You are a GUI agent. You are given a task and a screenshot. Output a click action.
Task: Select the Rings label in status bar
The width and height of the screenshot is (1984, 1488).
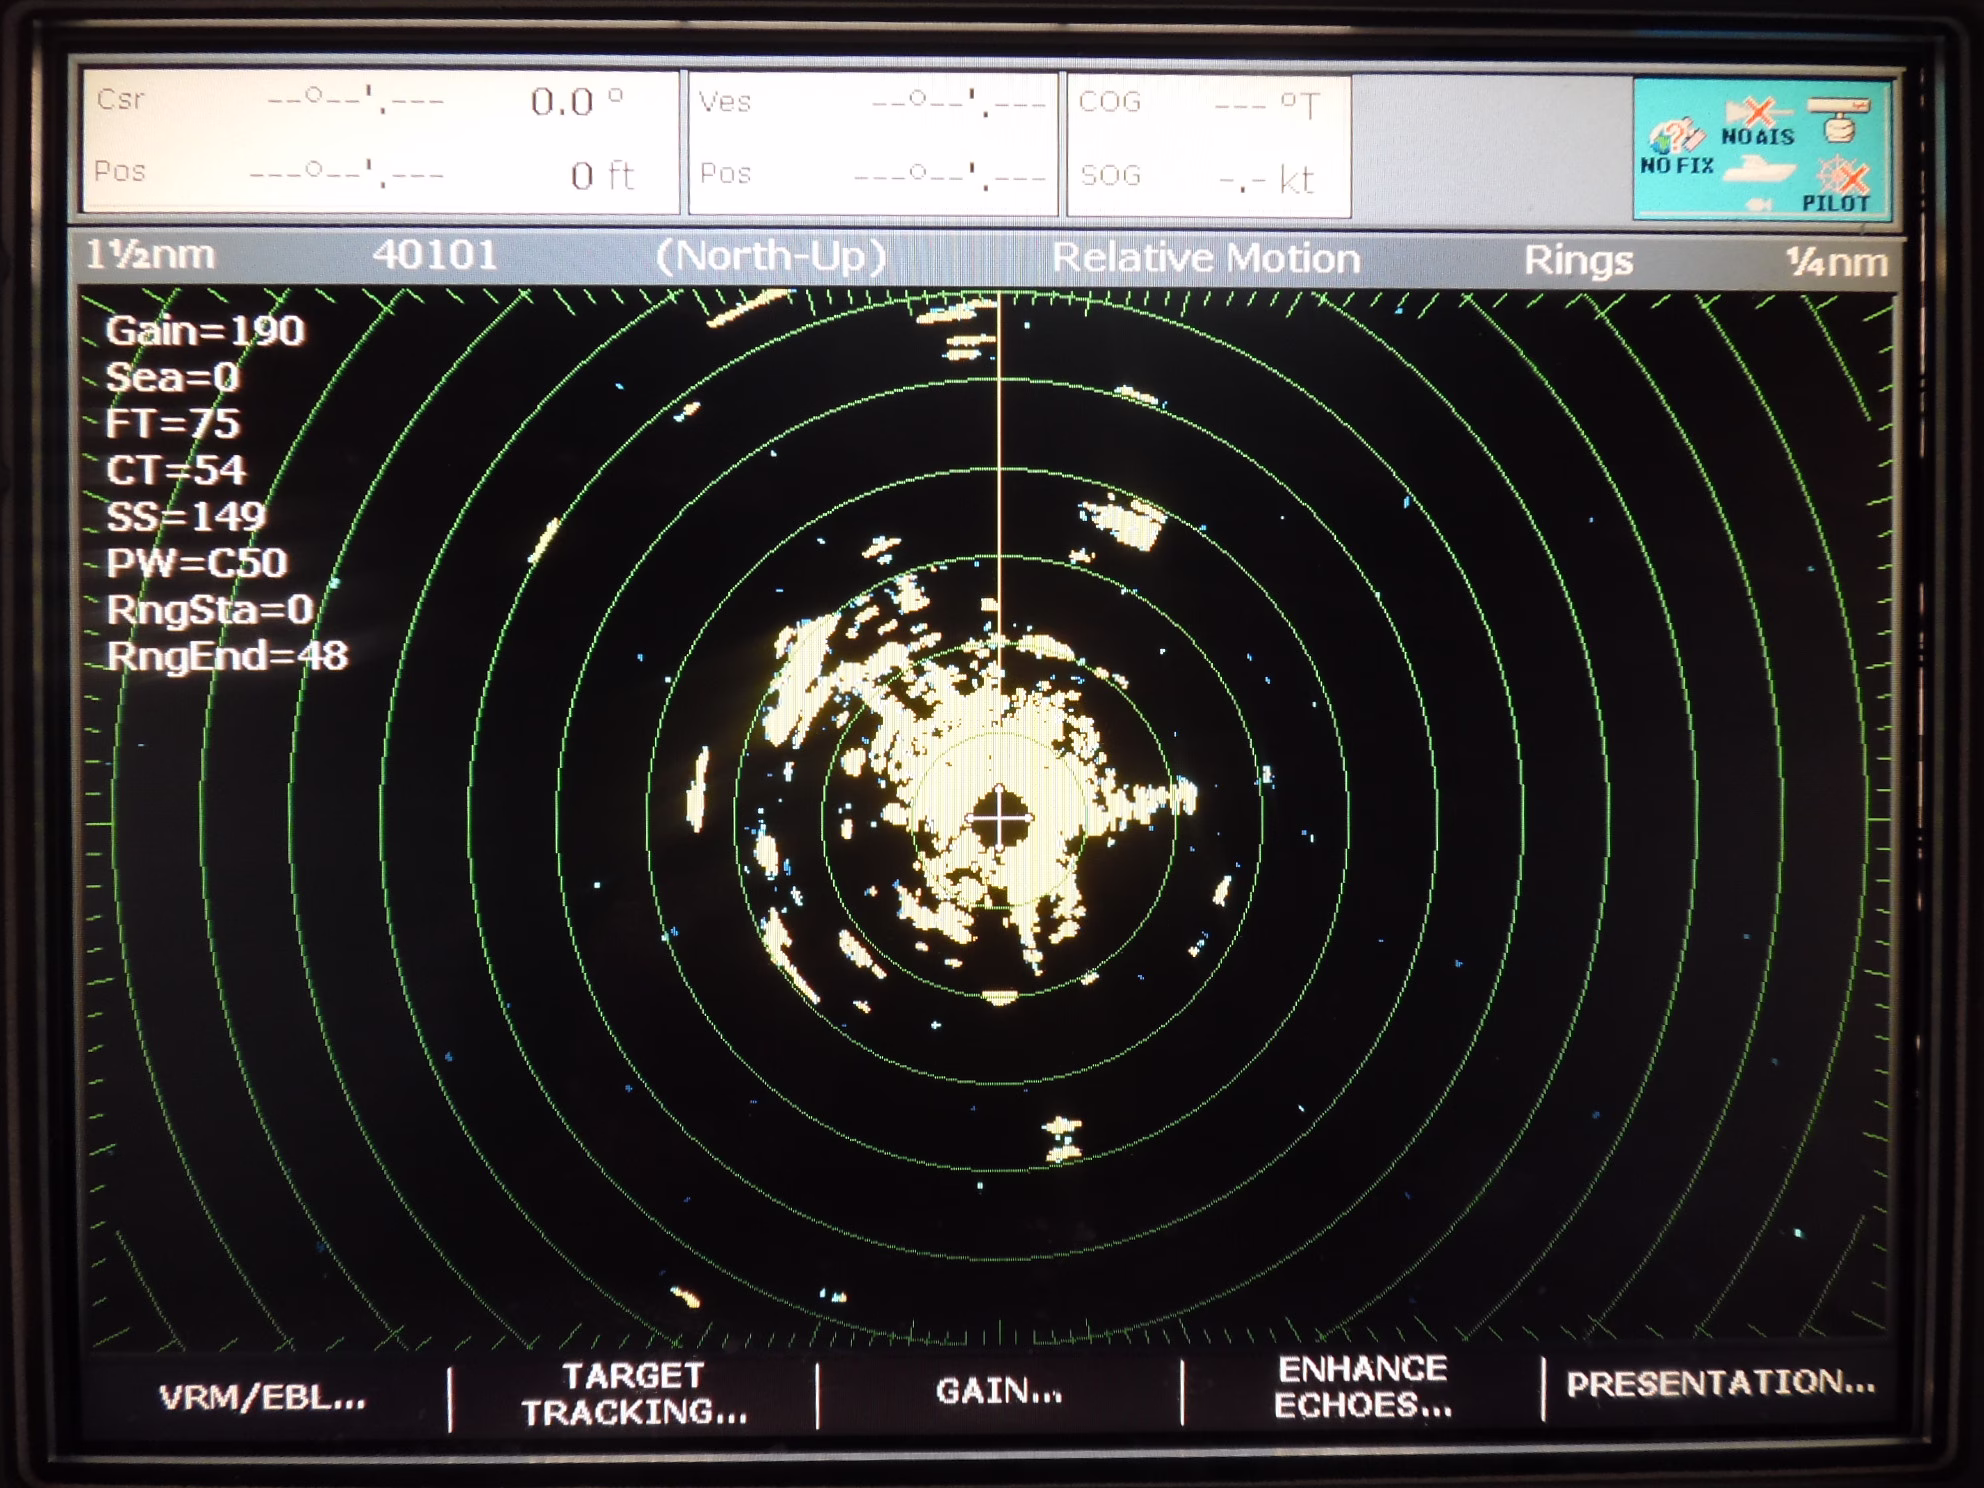click(x=1578, y=261)
